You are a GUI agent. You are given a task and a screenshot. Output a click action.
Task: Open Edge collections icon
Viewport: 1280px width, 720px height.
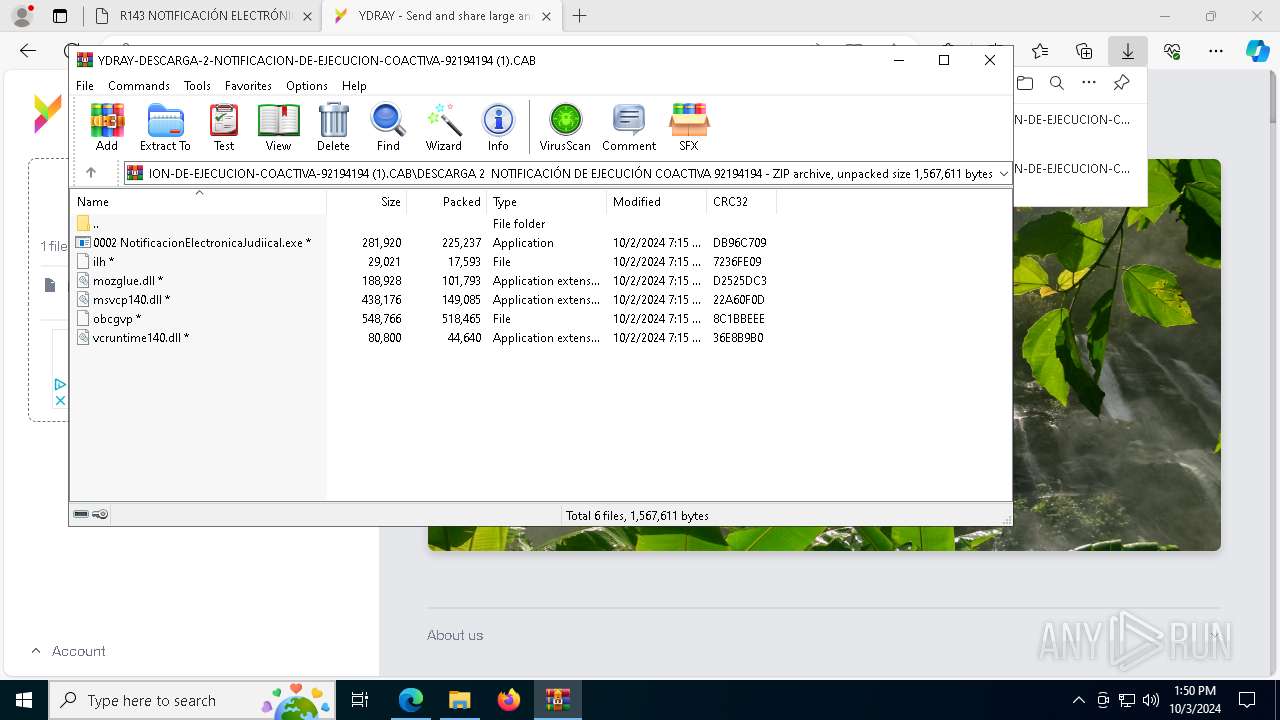click(1084, 51)
